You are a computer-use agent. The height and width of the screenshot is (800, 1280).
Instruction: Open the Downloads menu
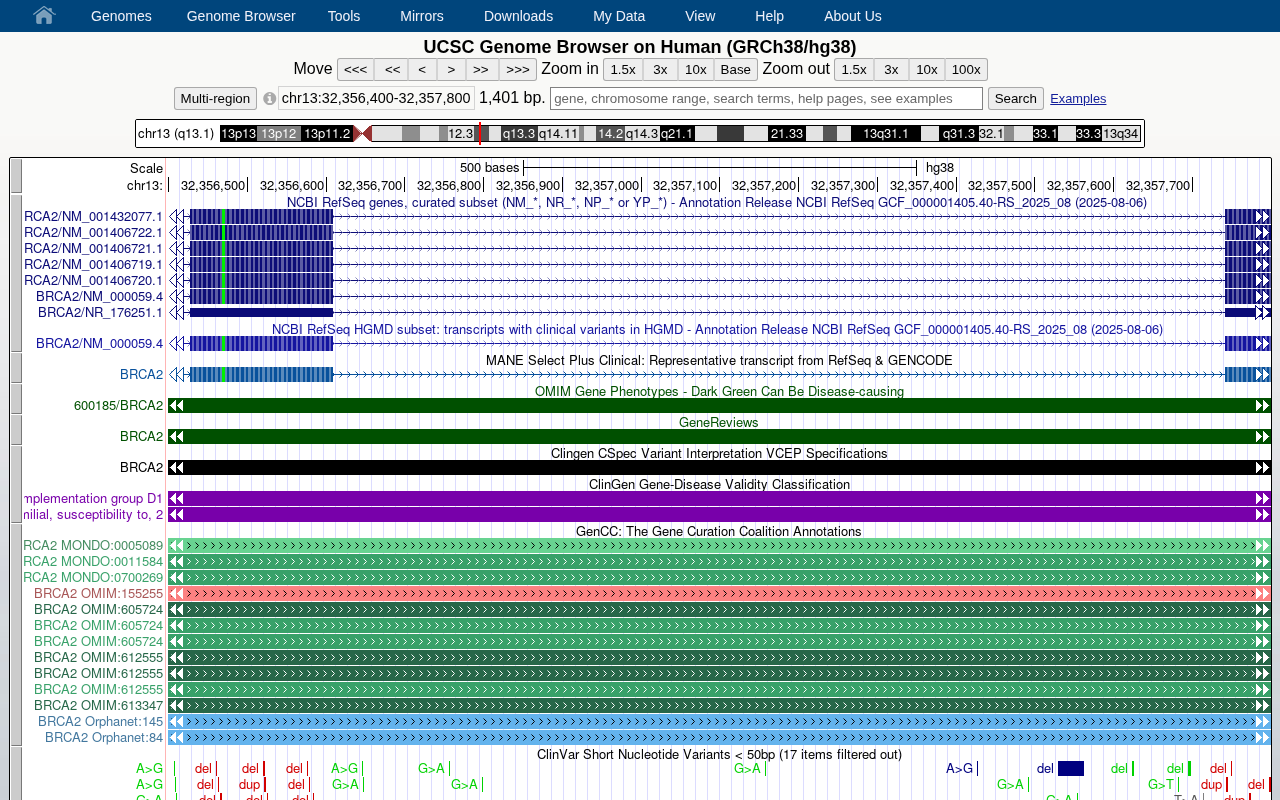pos(518,16)
